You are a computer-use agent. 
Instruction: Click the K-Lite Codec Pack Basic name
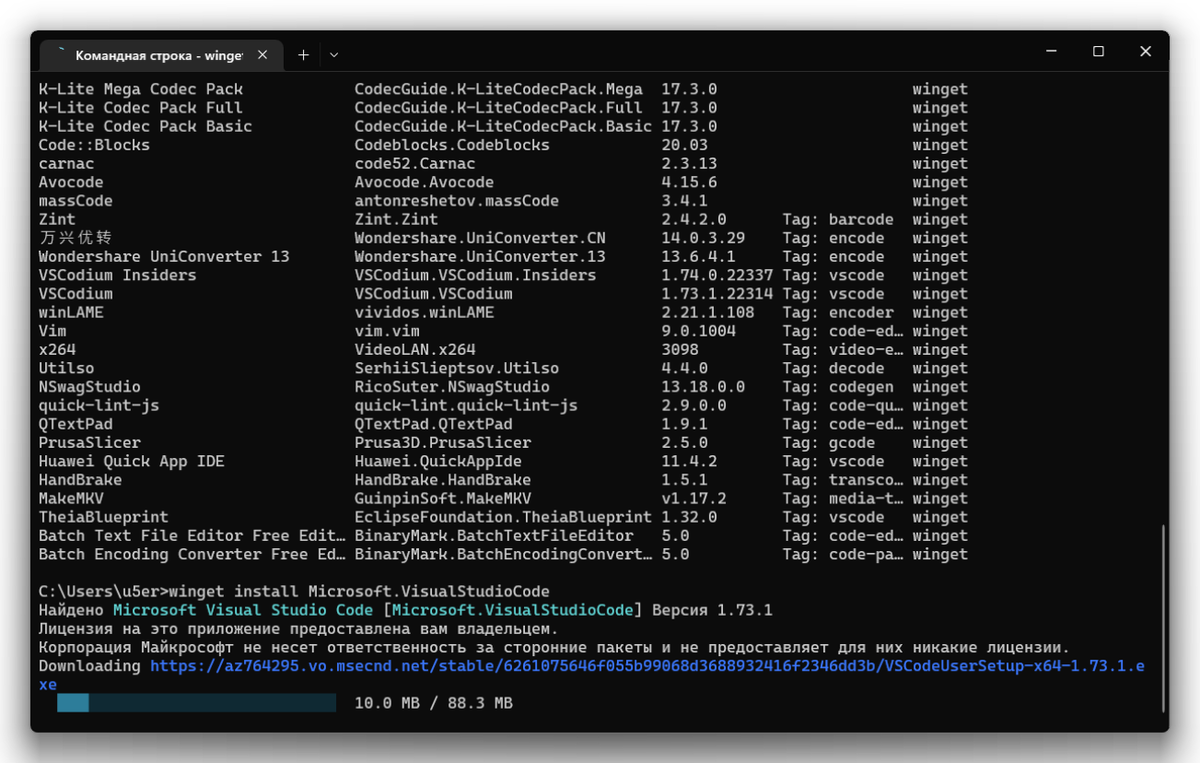(145, 126)
